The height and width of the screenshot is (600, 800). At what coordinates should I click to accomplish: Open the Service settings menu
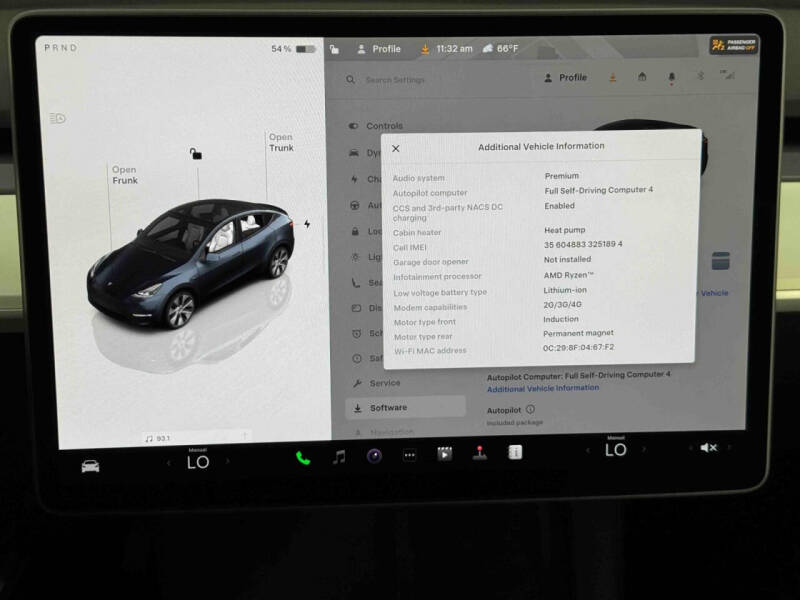[x=378, y=383]
